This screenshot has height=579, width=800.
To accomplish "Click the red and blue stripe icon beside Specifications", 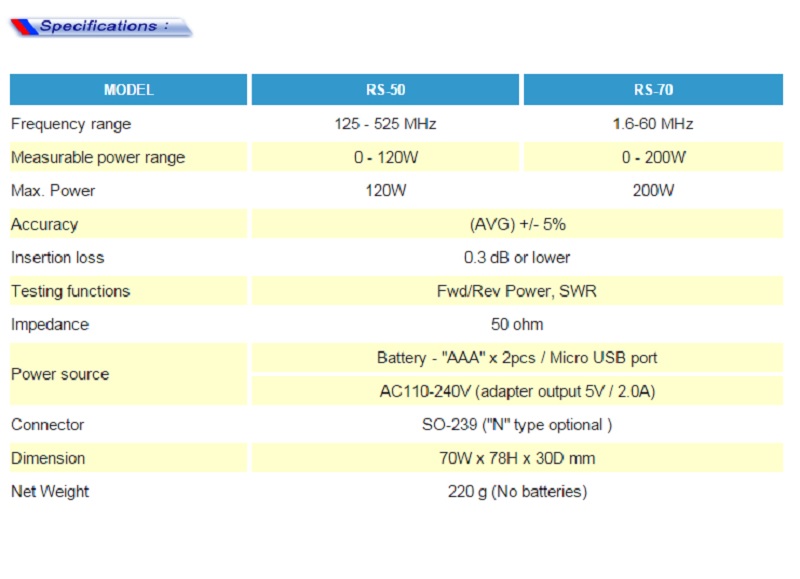I will (x=22, y=27).
